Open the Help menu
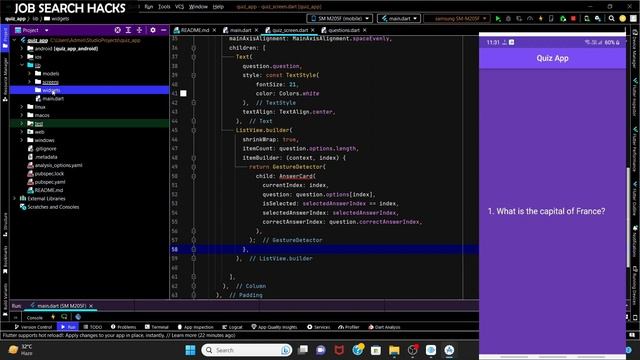Screen dimensions: 640x360 218,7
